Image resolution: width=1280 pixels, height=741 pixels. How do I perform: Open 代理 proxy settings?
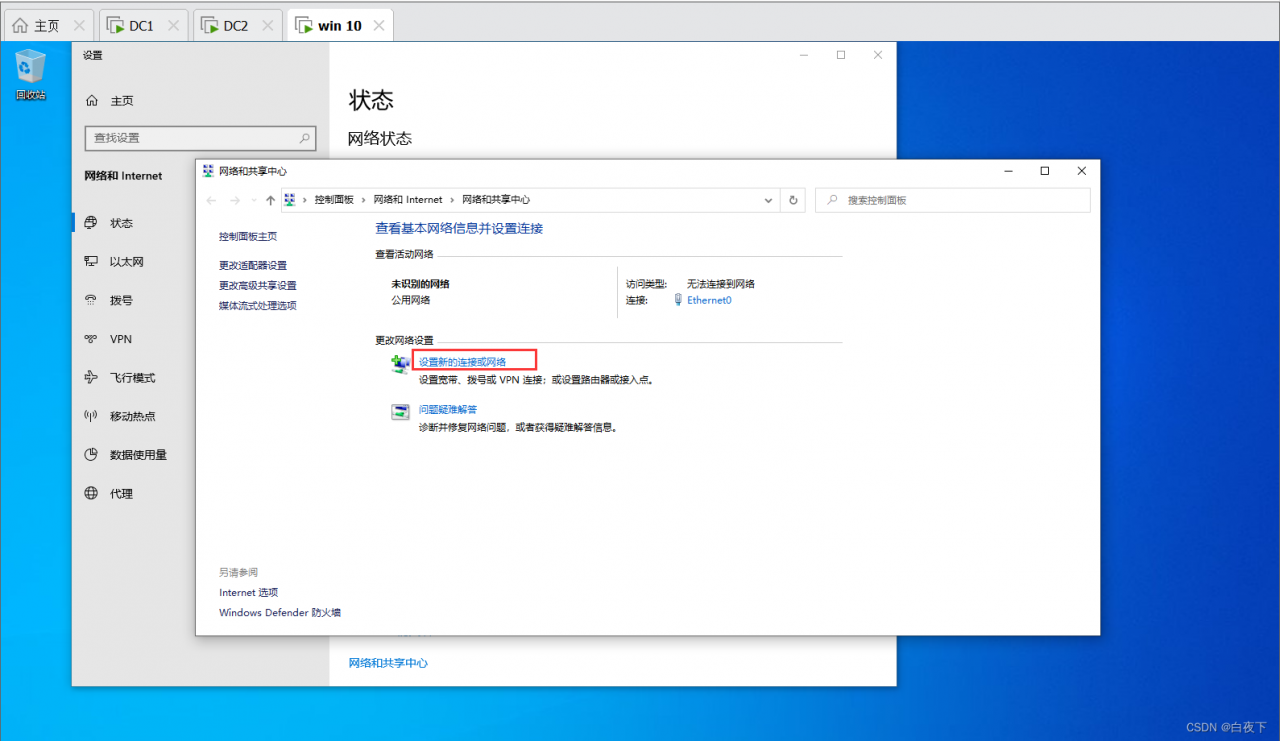119,492
